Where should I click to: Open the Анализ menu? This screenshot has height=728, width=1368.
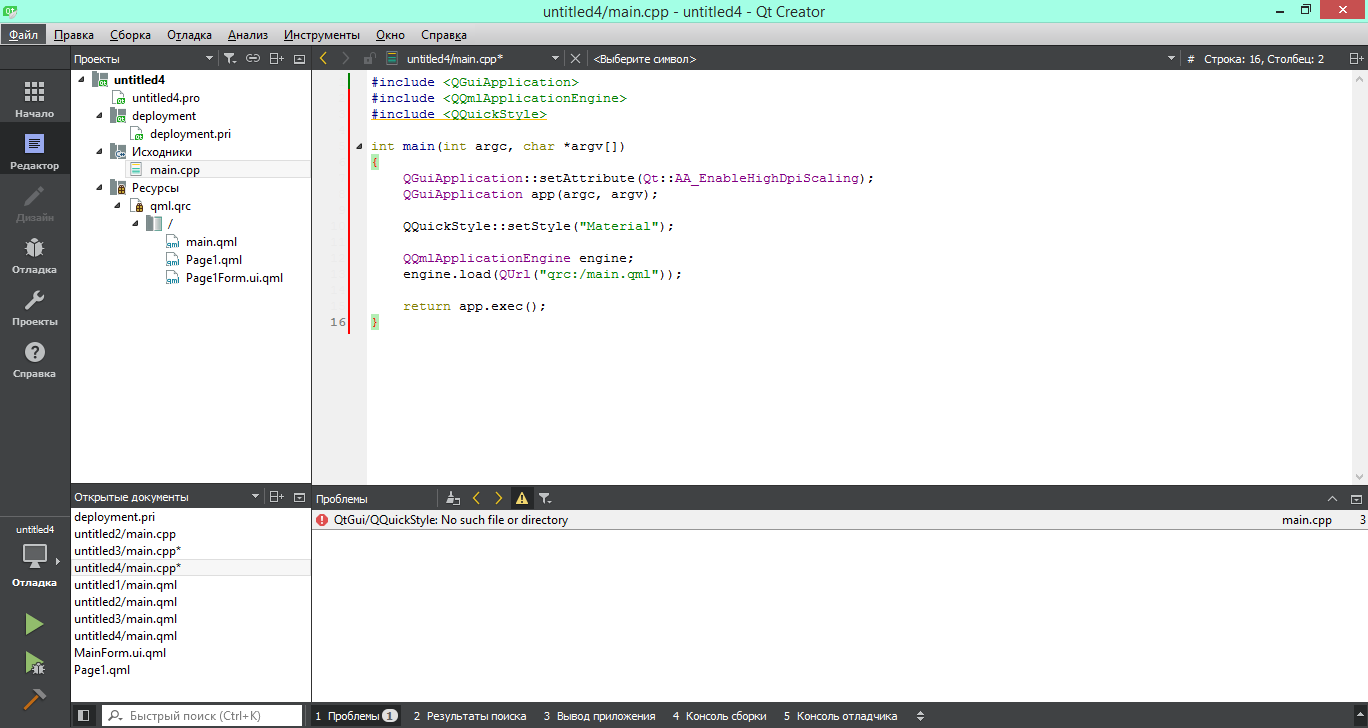point(247,35)
